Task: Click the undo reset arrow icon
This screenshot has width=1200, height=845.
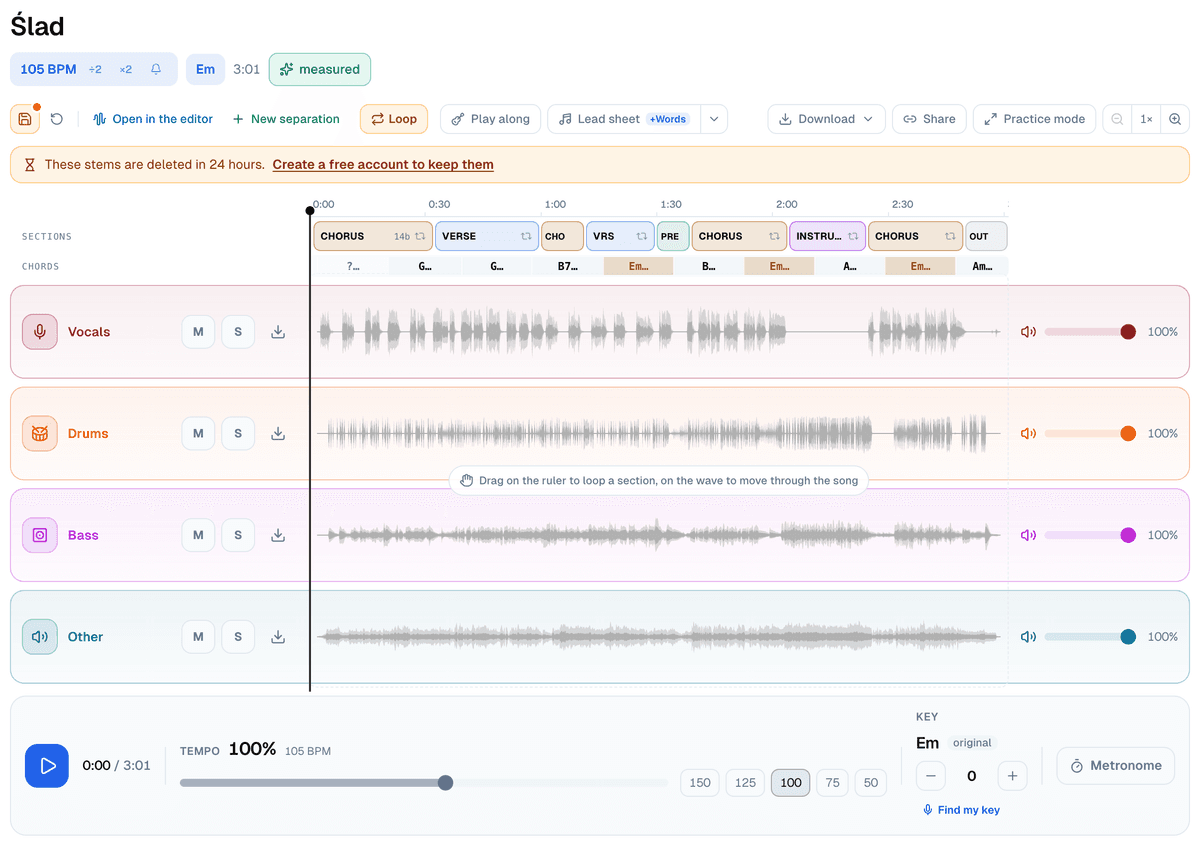Action: pyautogui.click(x=57, y=119)
